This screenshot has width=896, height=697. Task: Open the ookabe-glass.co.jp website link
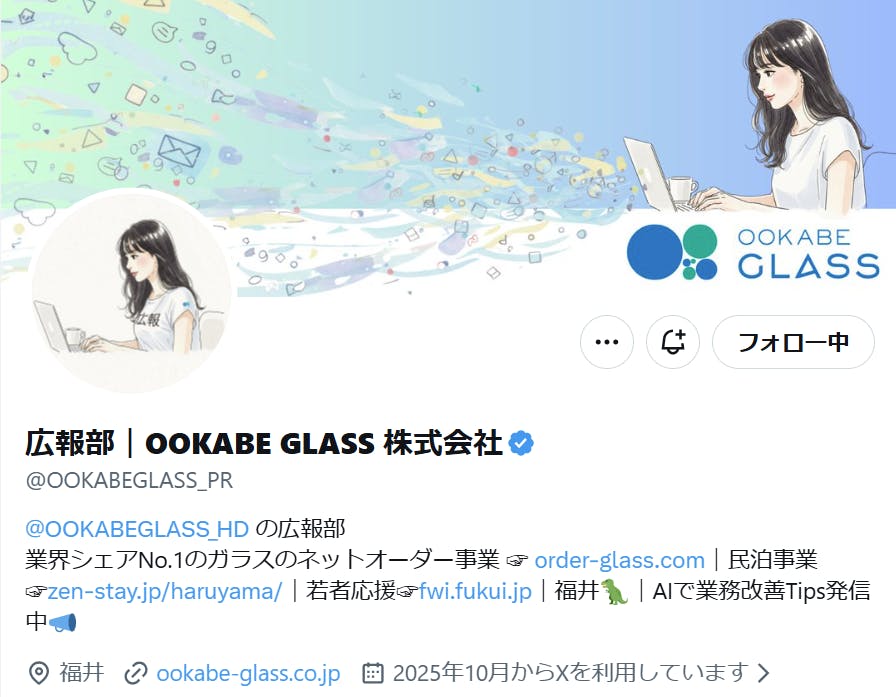pos(248,673)
